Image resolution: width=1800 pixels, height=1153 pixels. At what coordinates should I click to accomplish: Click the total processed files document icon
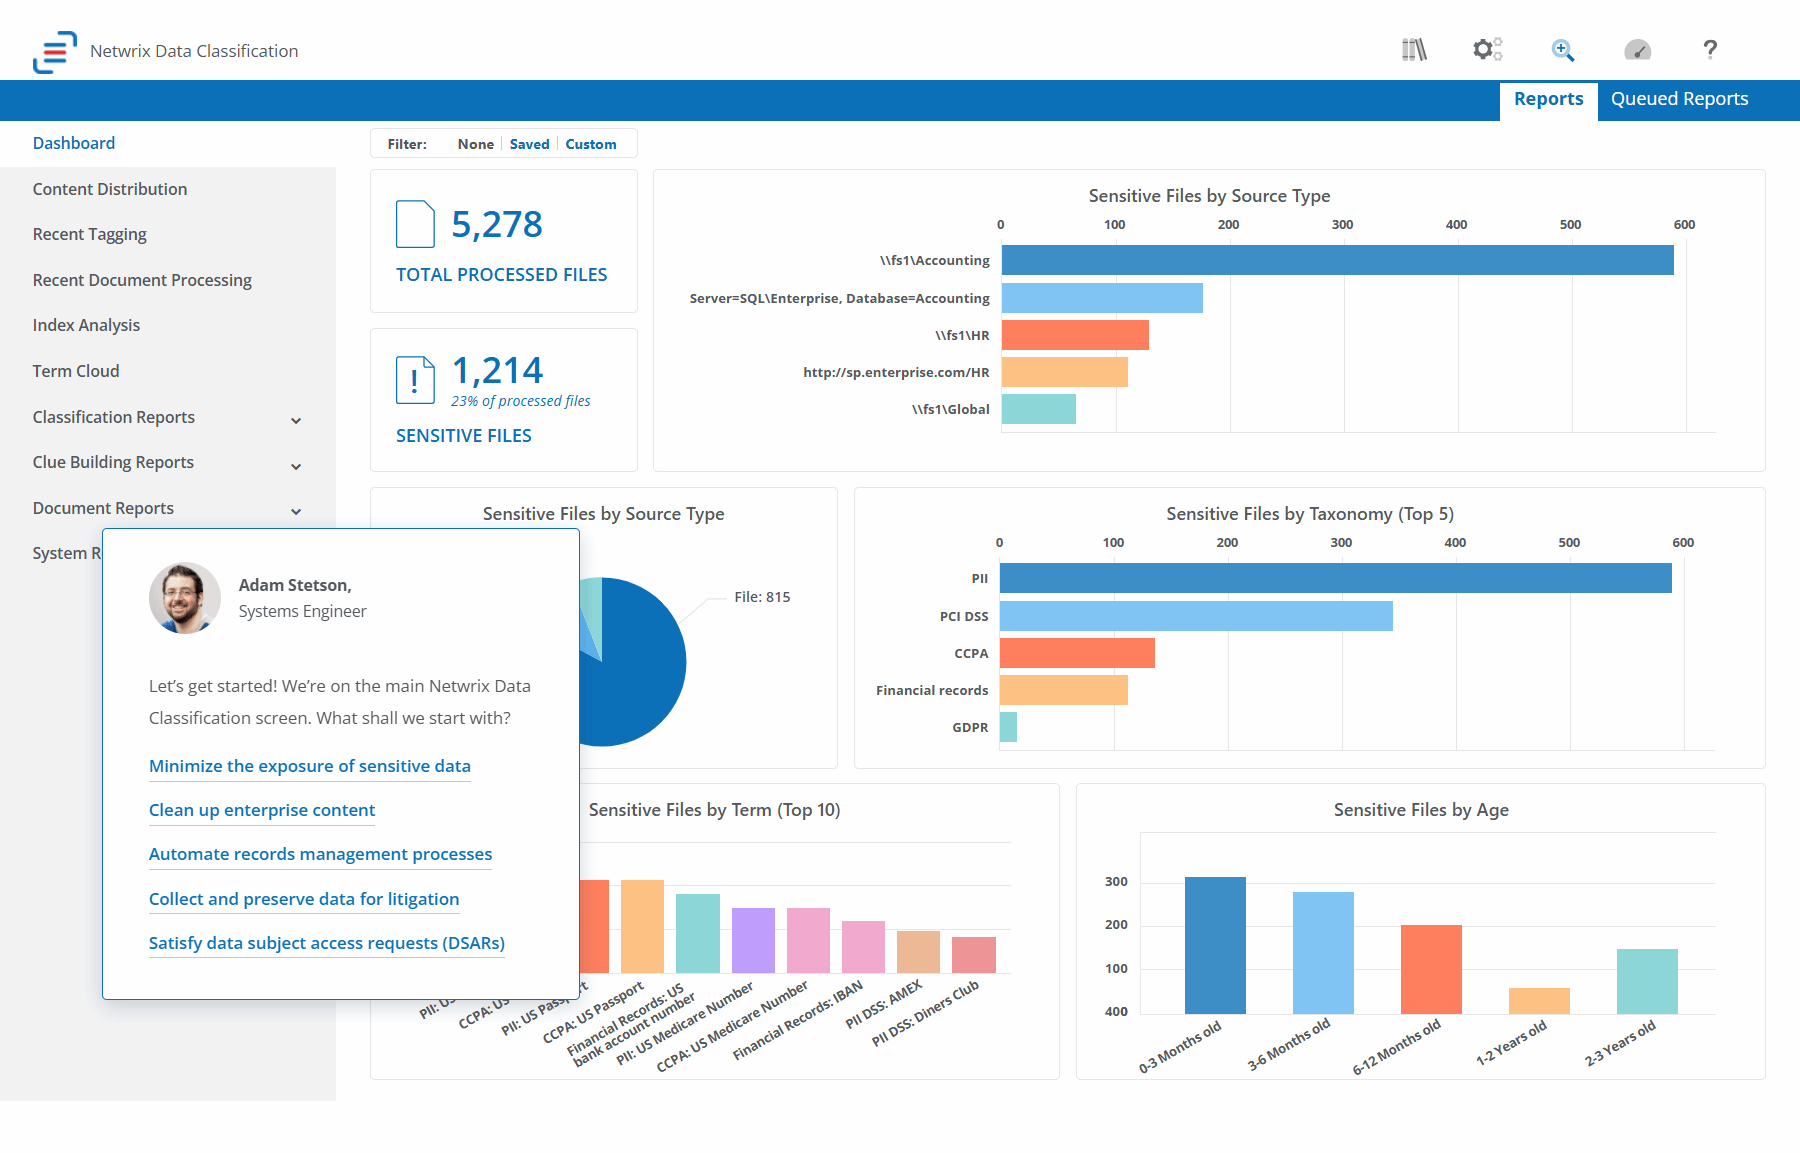pyautogui.click(x=415, y=224)
